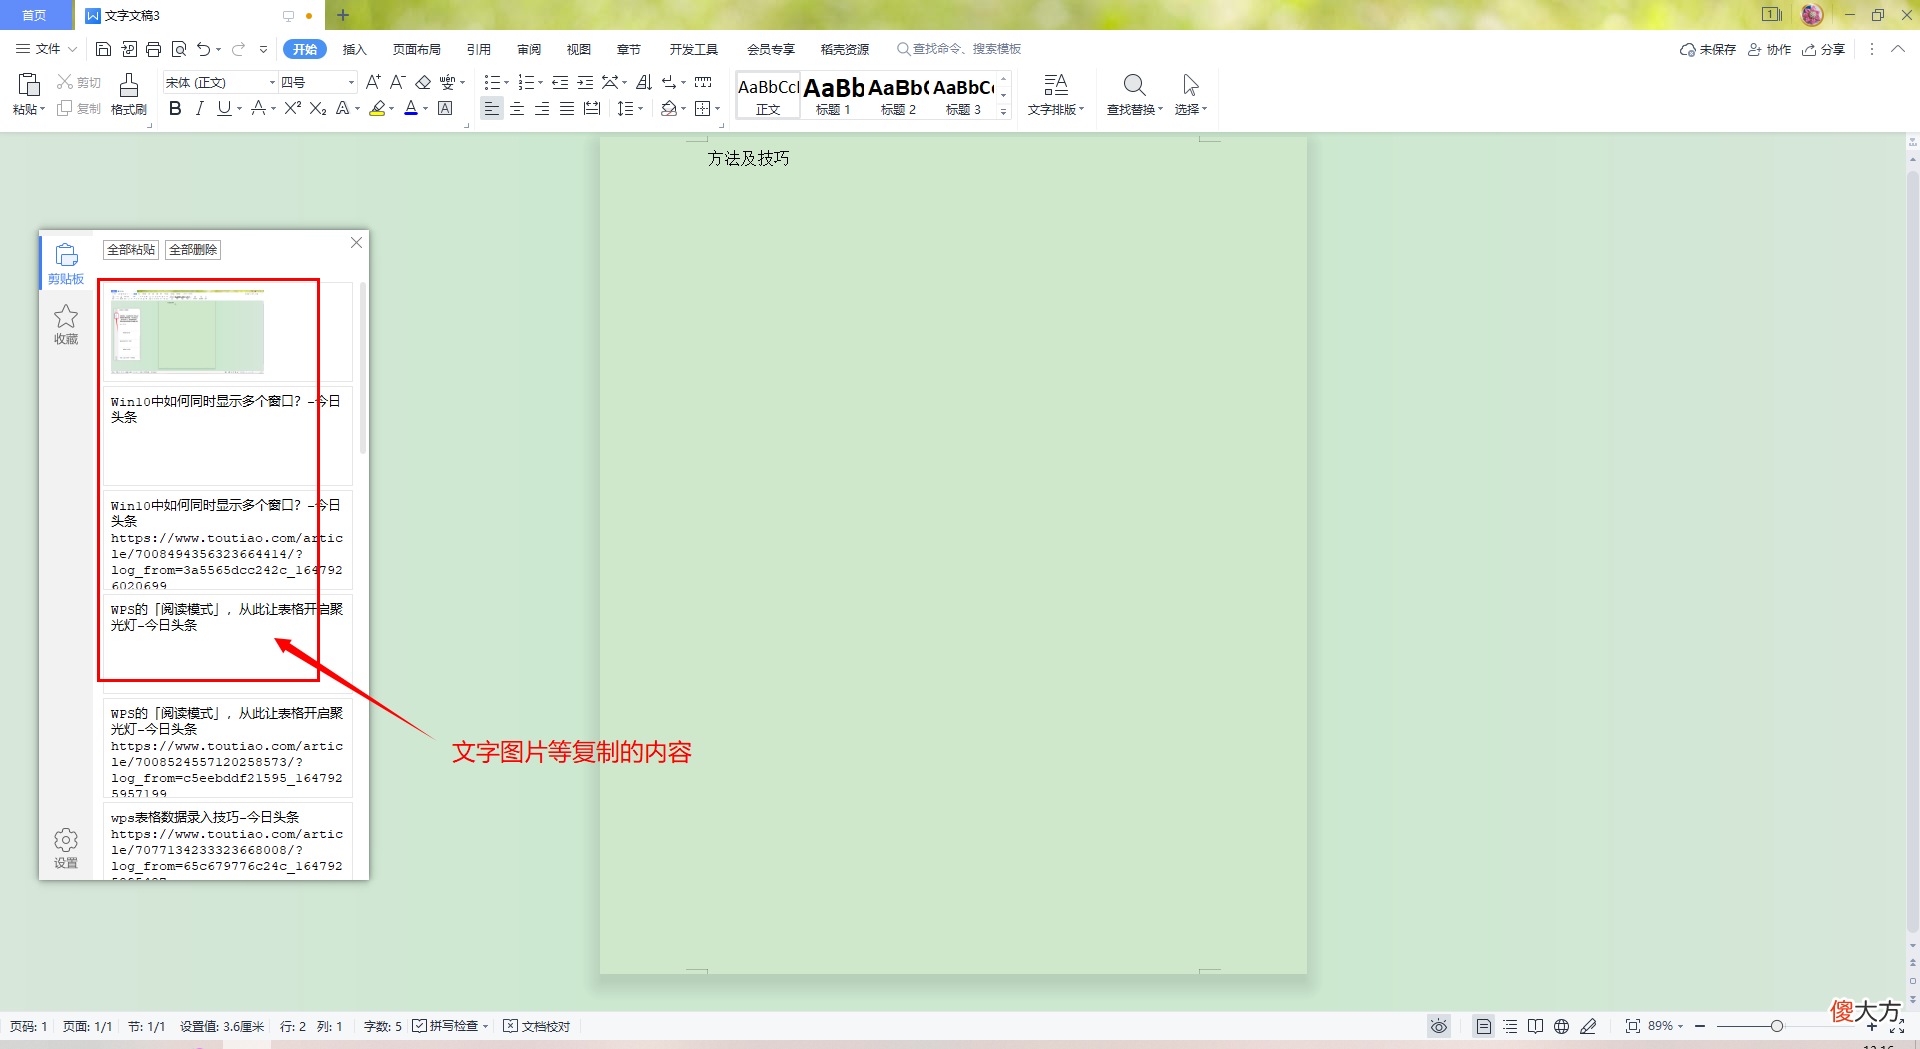Clear formatting with the eraser icon
Screen dimensions: 1920x1049
423,82
